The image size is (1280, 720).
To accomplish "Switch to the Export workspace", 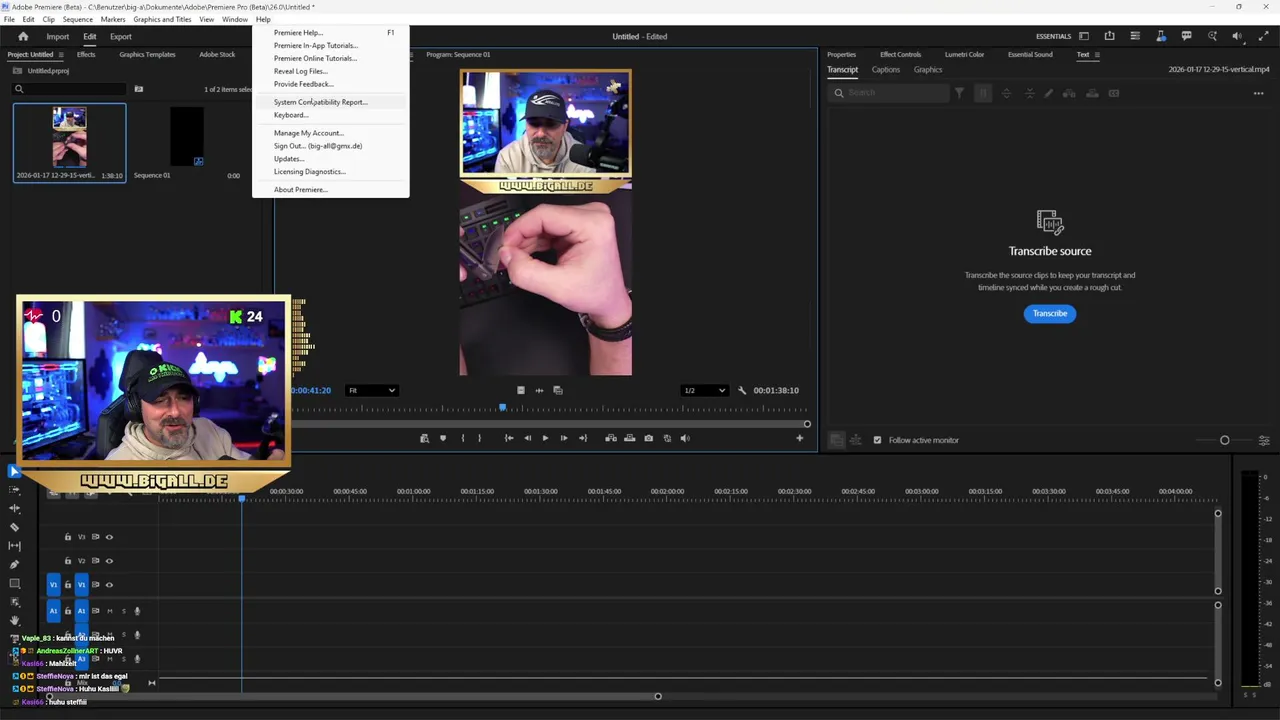I will point(121,37).
